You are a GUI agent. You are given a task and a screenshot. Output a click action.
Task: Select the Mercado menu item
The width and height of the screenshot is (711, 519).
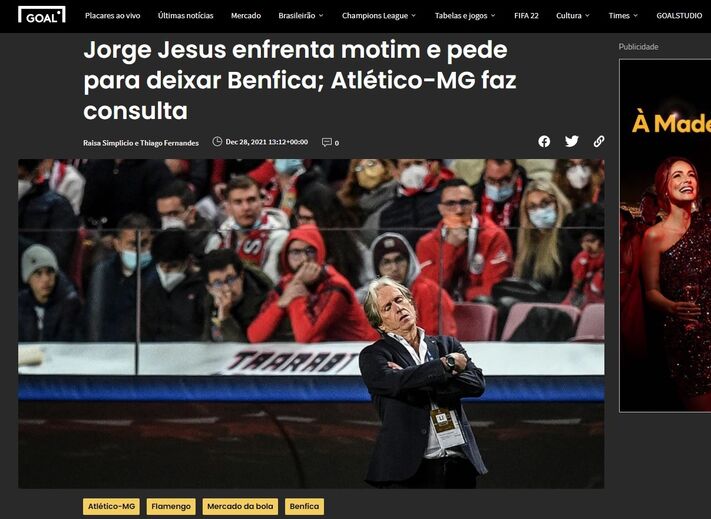coord(246,15)
